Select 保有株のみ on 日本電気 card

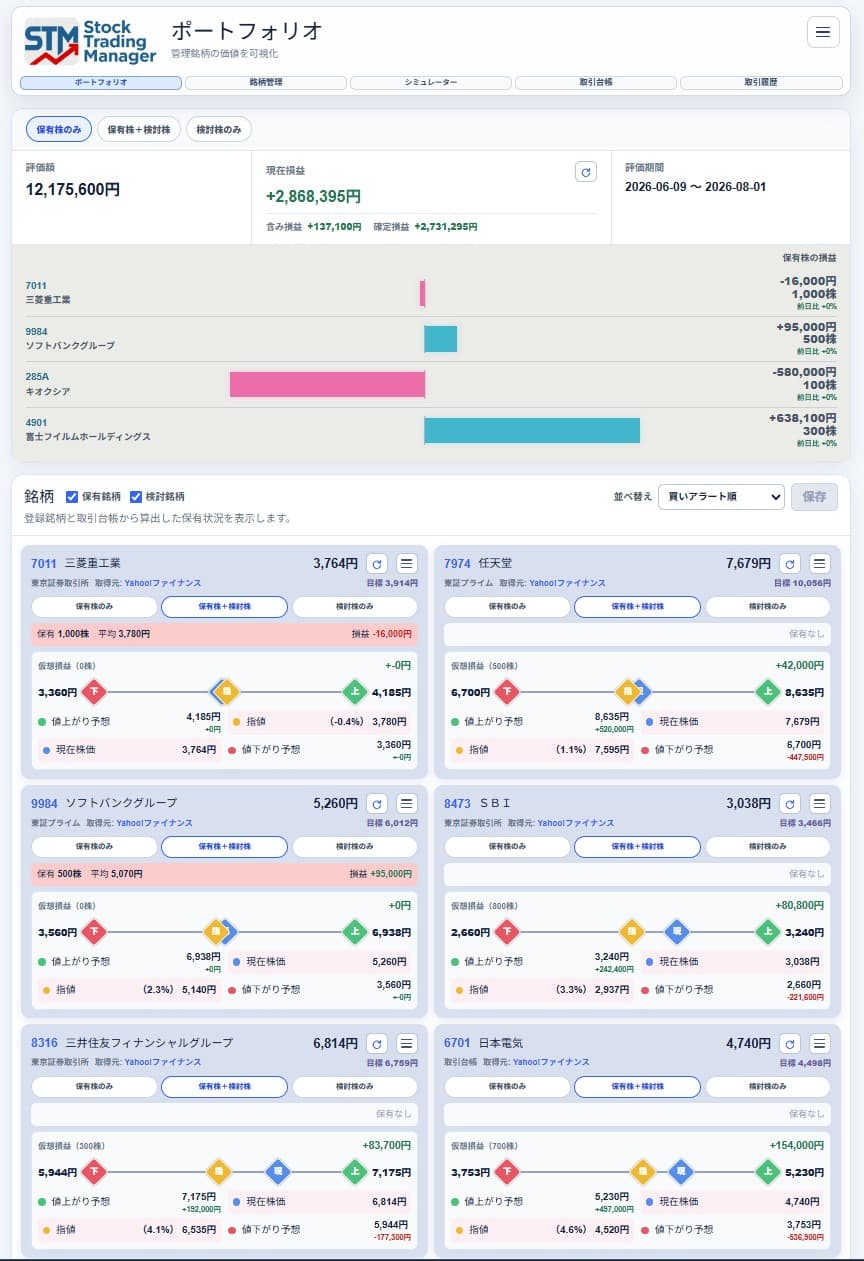click(507, 1087)
